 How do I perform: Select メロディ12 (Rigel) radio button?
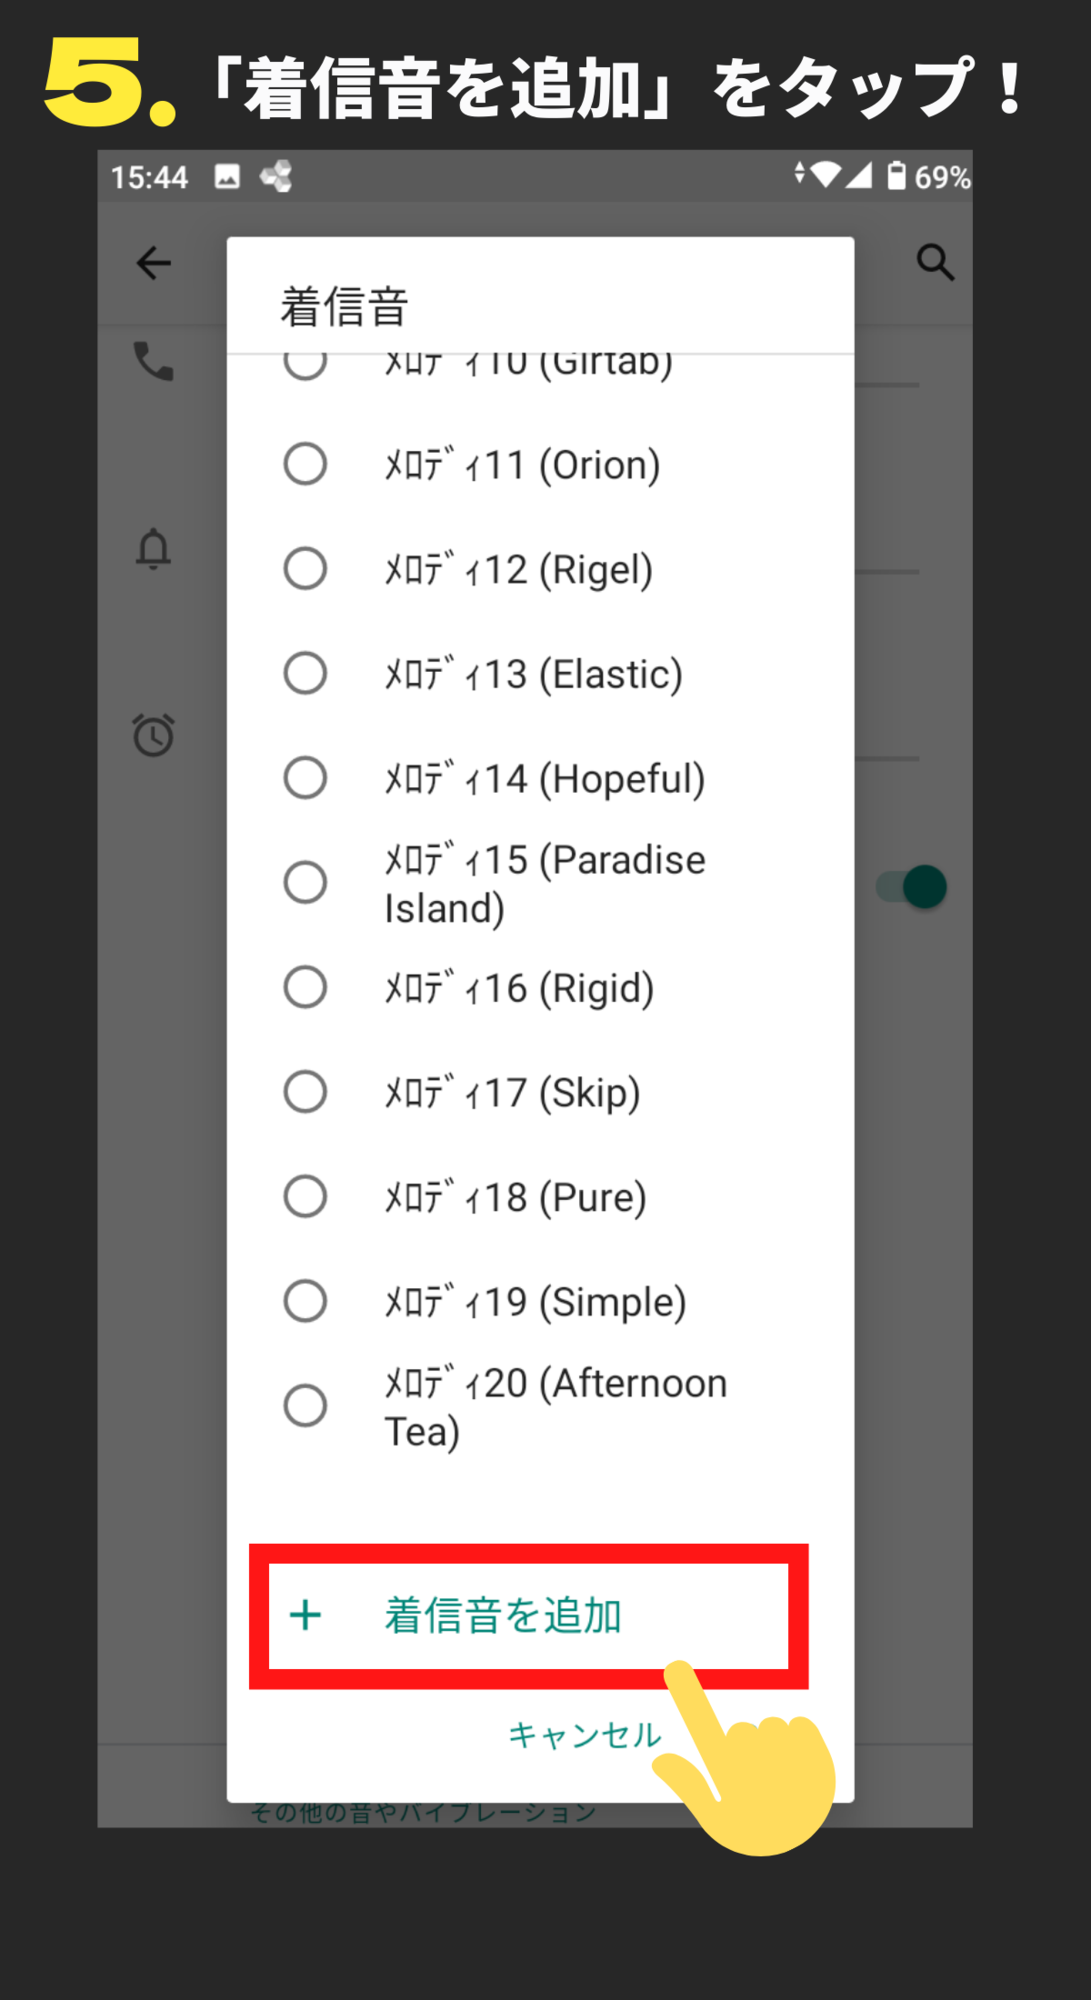tap(305, 568)
